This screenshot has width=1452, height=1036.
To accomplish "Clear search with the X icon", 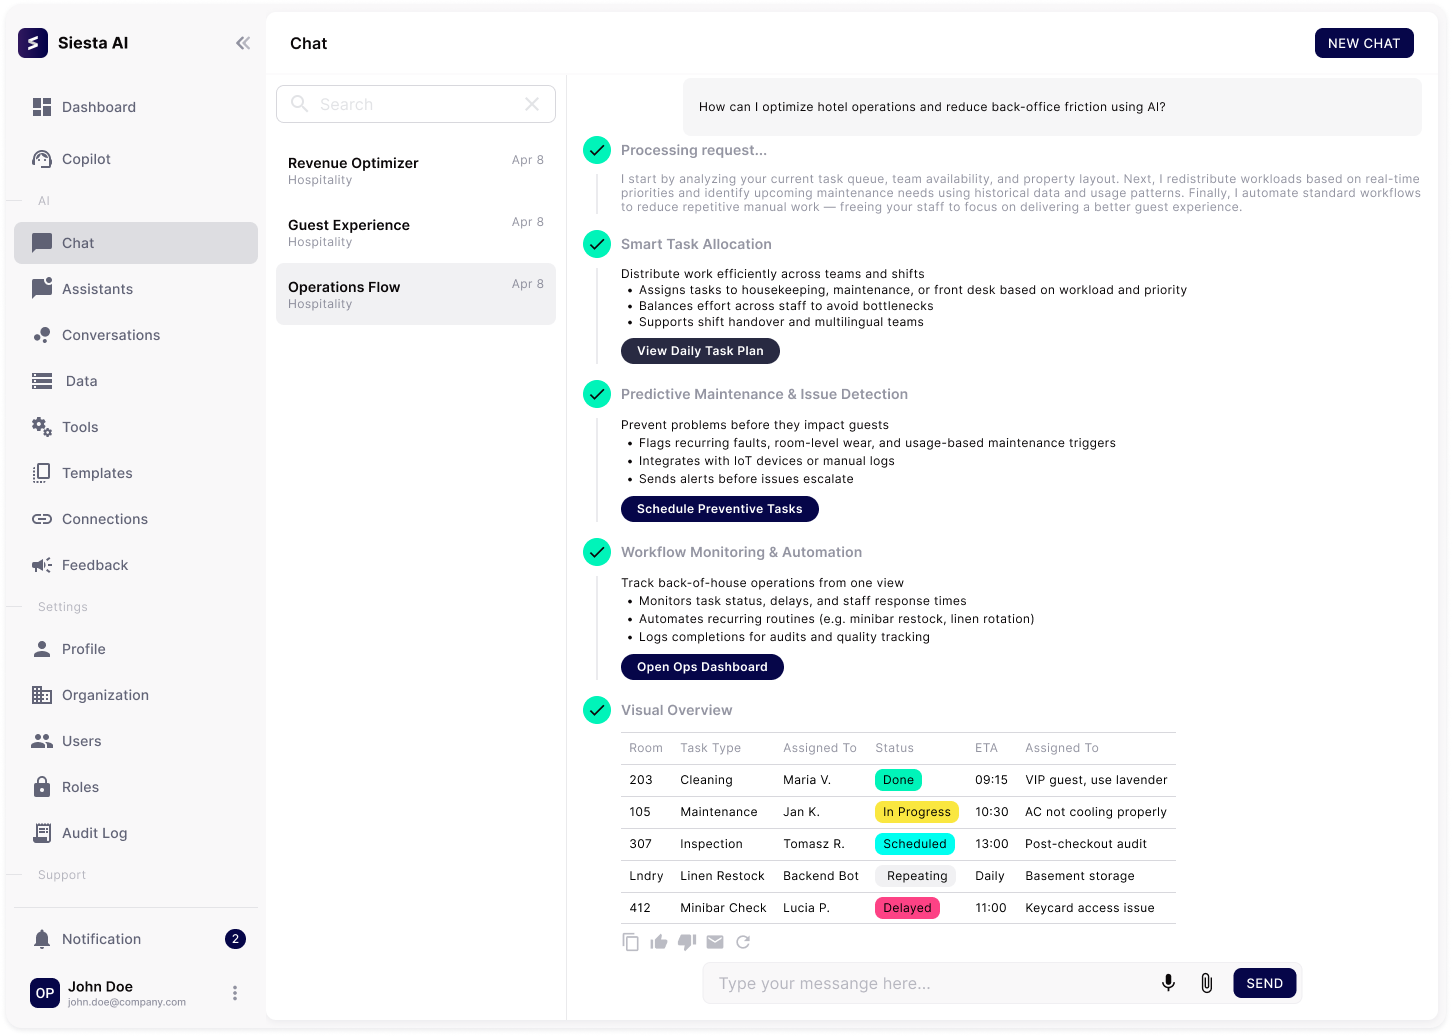I will 532,104.
